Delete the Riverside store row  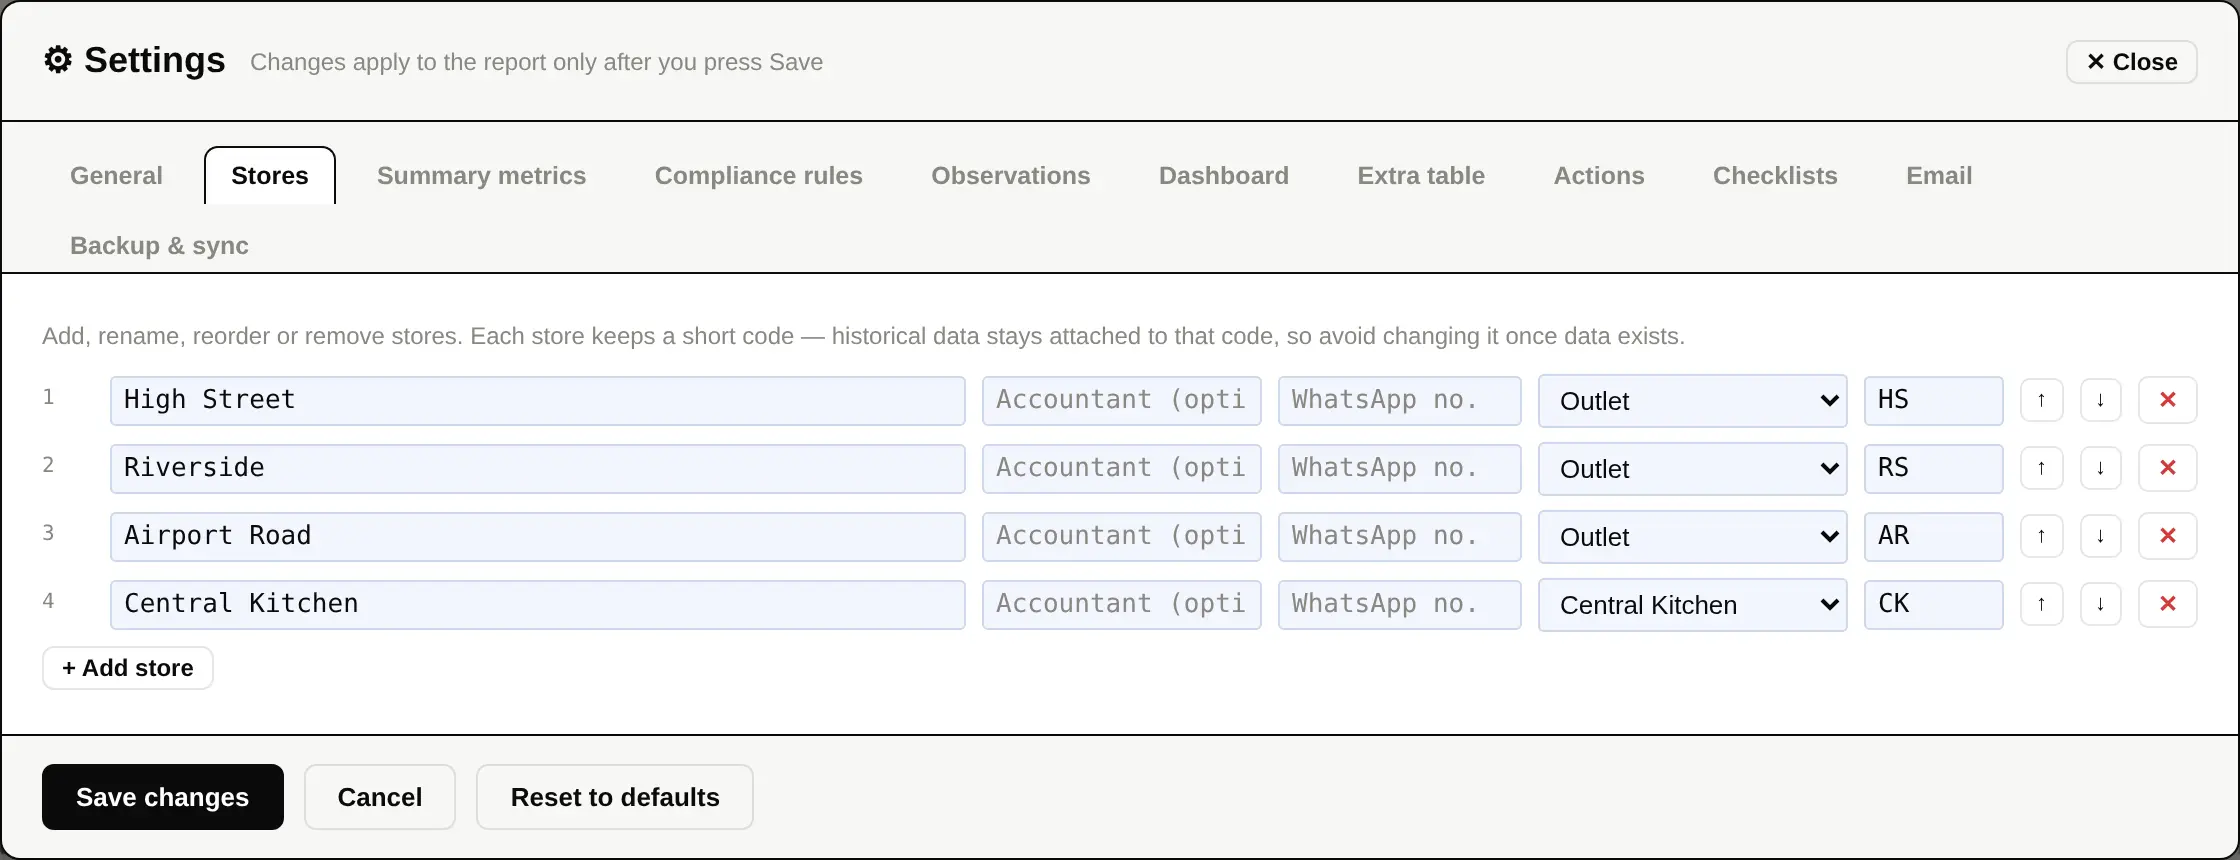[x=2167, y=468]
